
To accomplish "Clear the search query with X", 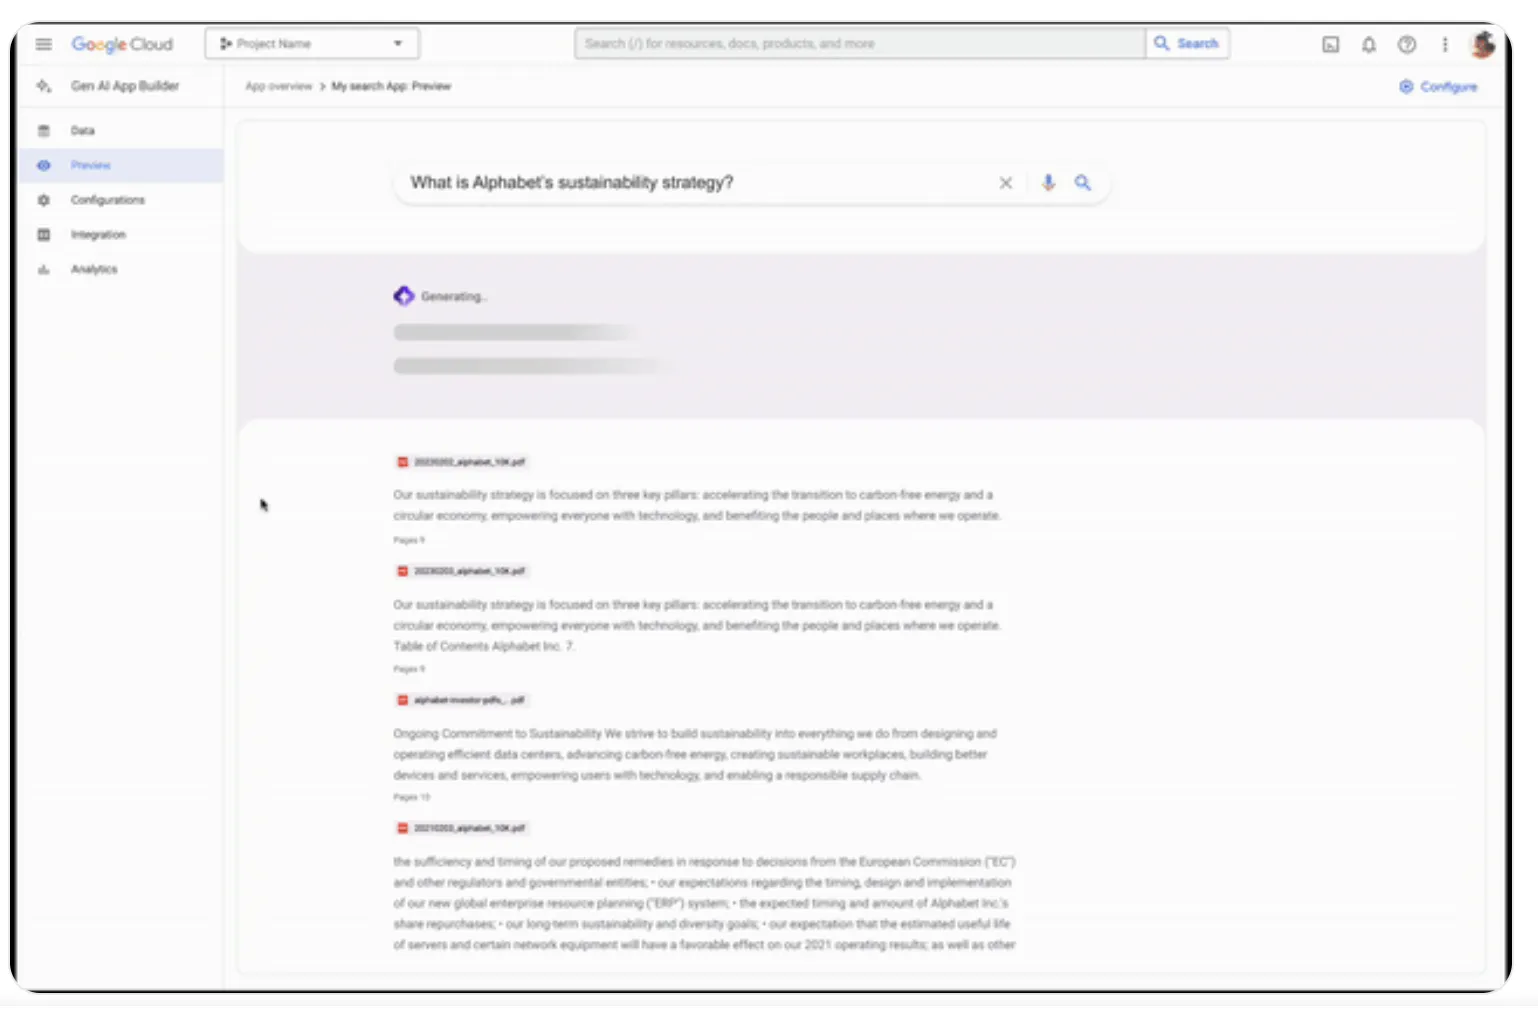I will pos(1005,183).
